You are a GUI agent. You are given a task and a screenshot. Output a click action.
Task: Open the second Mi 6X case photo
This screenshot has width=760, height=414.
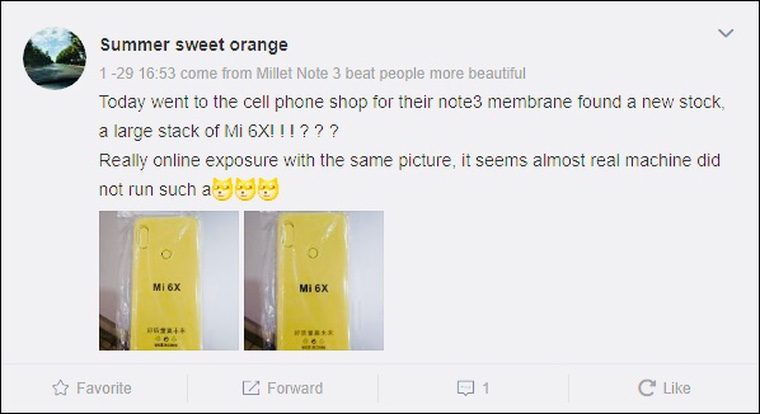(314, 280)
